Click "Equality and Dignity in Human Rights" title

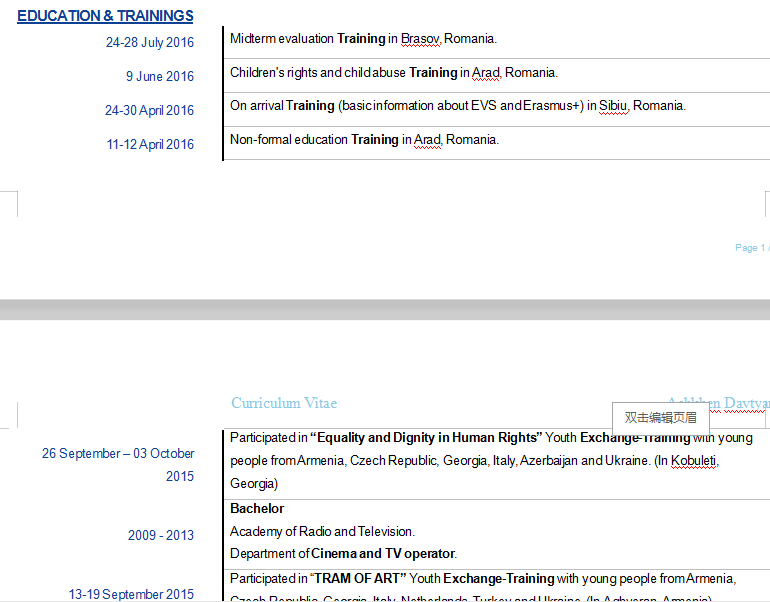(425, 437)
